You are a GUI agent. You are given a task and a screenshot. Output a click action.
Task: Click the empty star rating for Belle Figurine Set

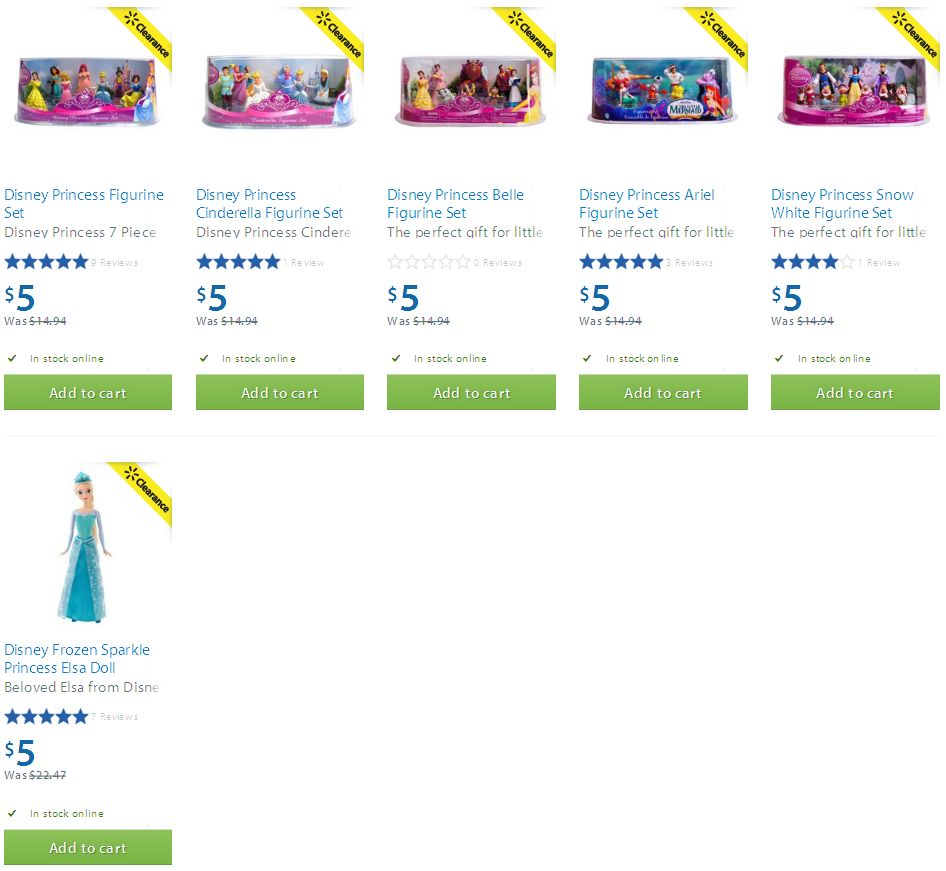pos(429,262)
